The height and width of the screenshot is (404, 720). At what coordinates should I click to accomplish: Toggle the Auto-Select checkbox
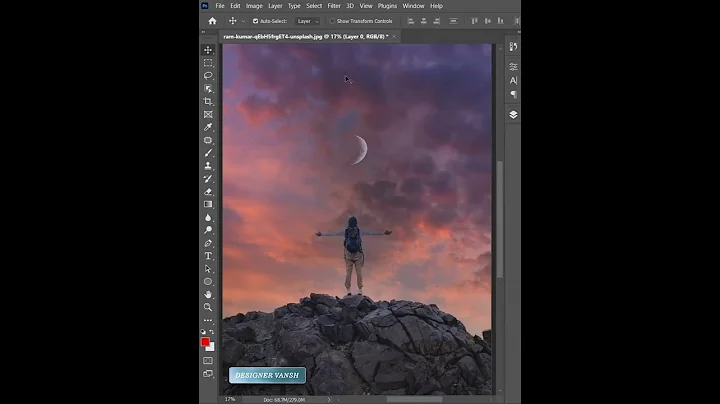coord(256,21)
